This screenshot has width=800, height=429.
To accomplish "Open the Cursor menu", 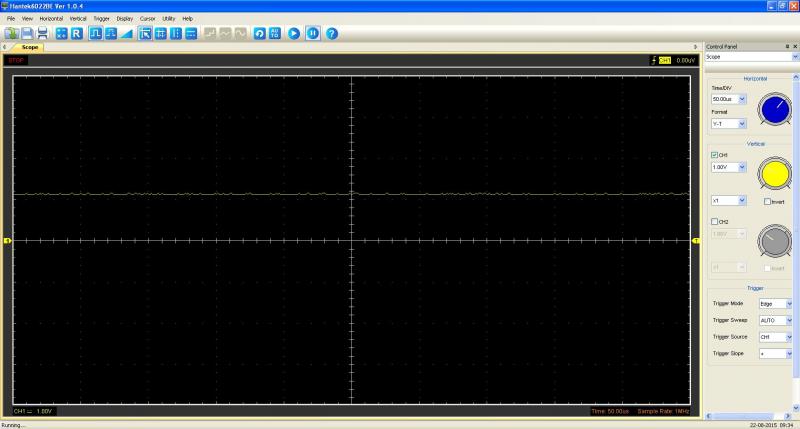I will [147, 18].
